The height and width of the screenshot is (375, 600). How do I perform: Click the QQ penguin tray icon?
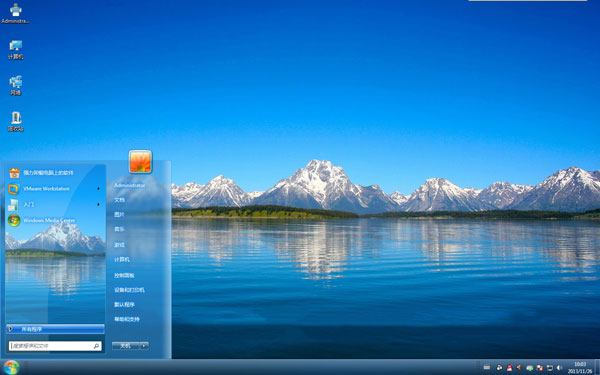(x=509, y=367)
